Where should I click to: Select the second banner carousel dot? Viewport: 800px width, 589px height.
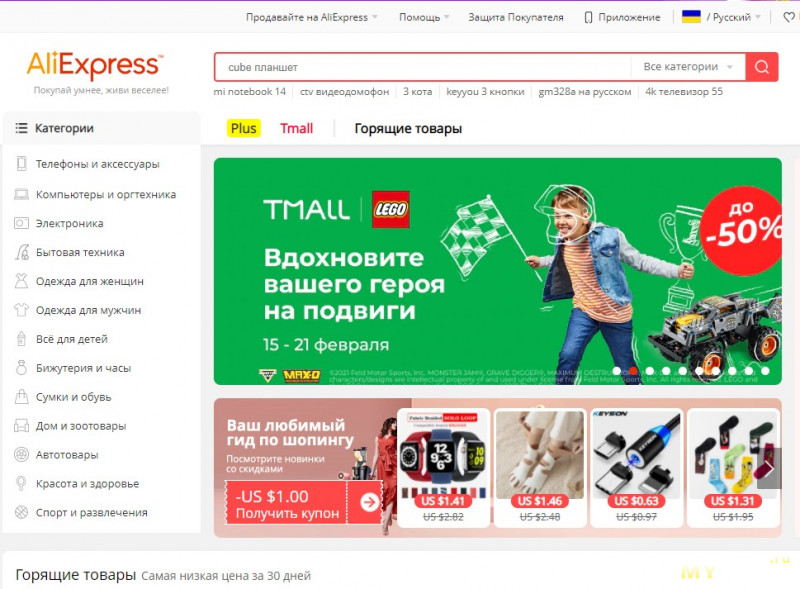[633, 371]
